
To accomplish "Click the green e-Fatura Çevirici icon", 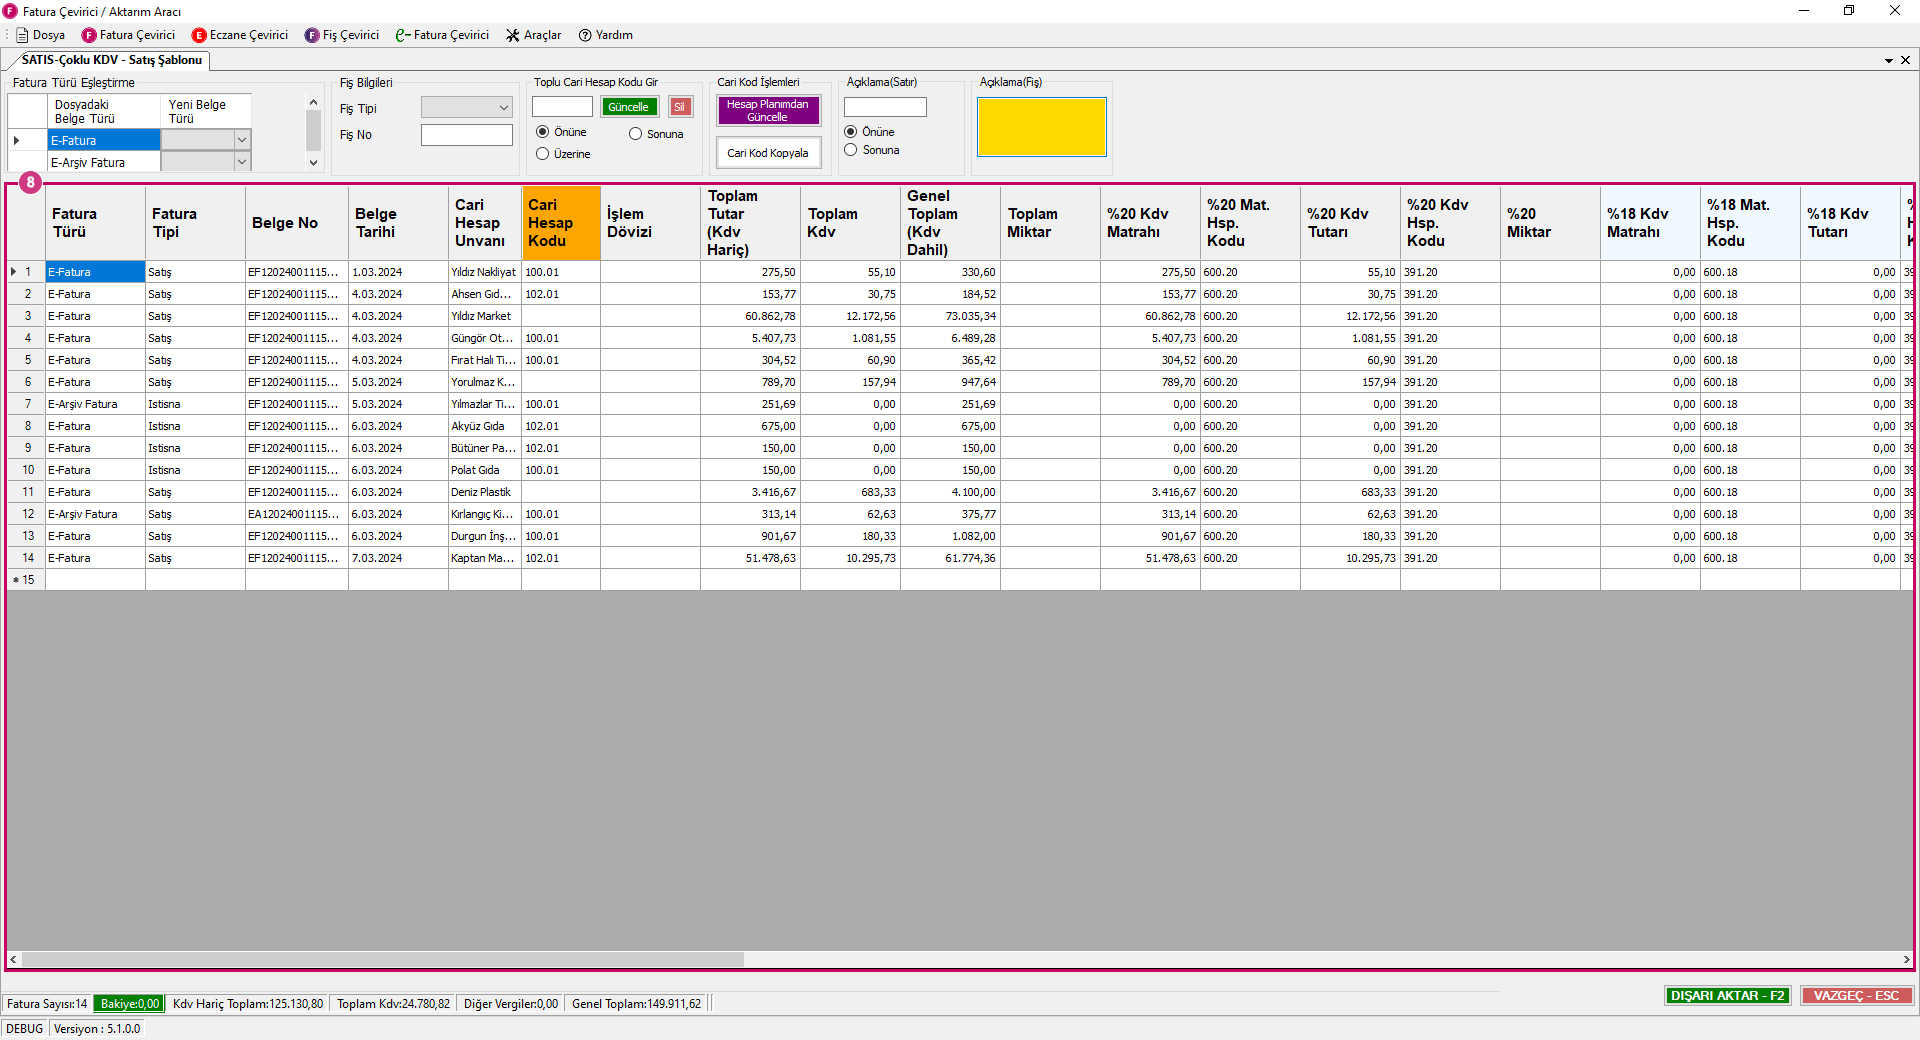I will [x=402, y=35].
